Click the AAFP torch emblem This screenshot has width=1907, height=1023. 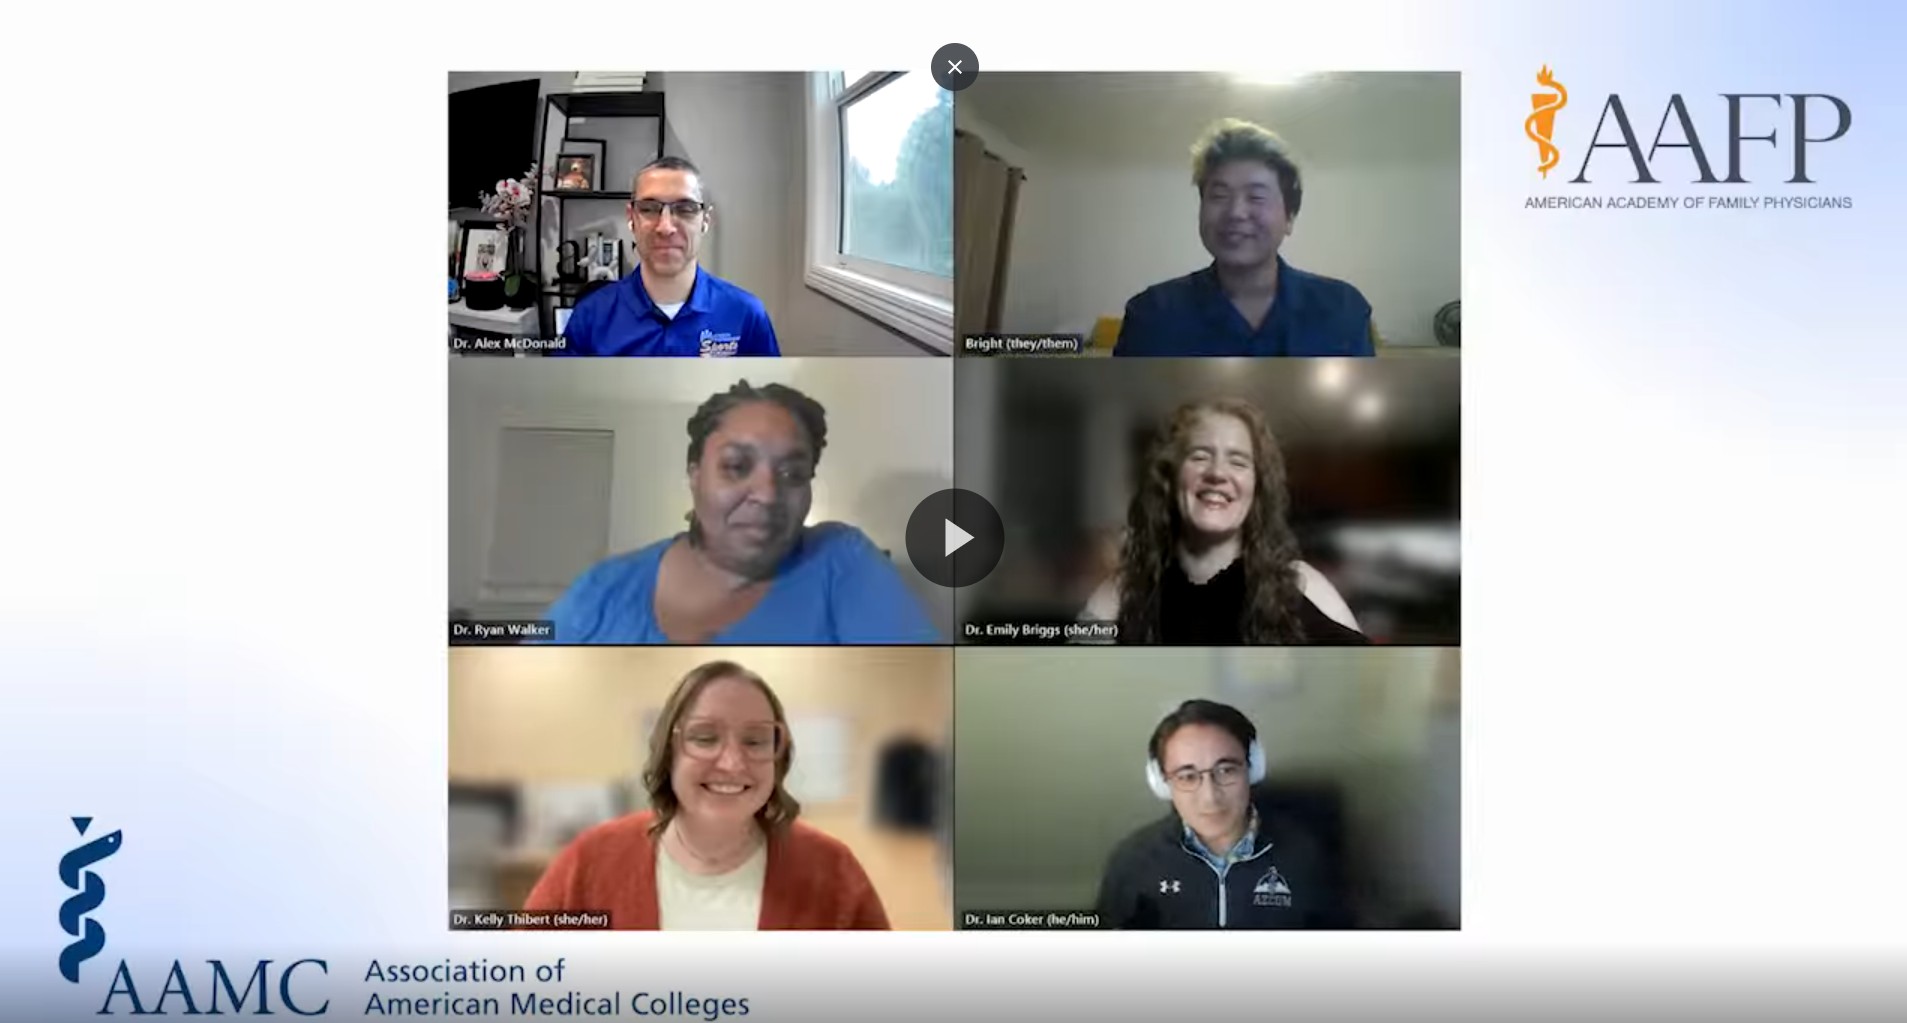pyautogui.click(x=1545, y=121)
